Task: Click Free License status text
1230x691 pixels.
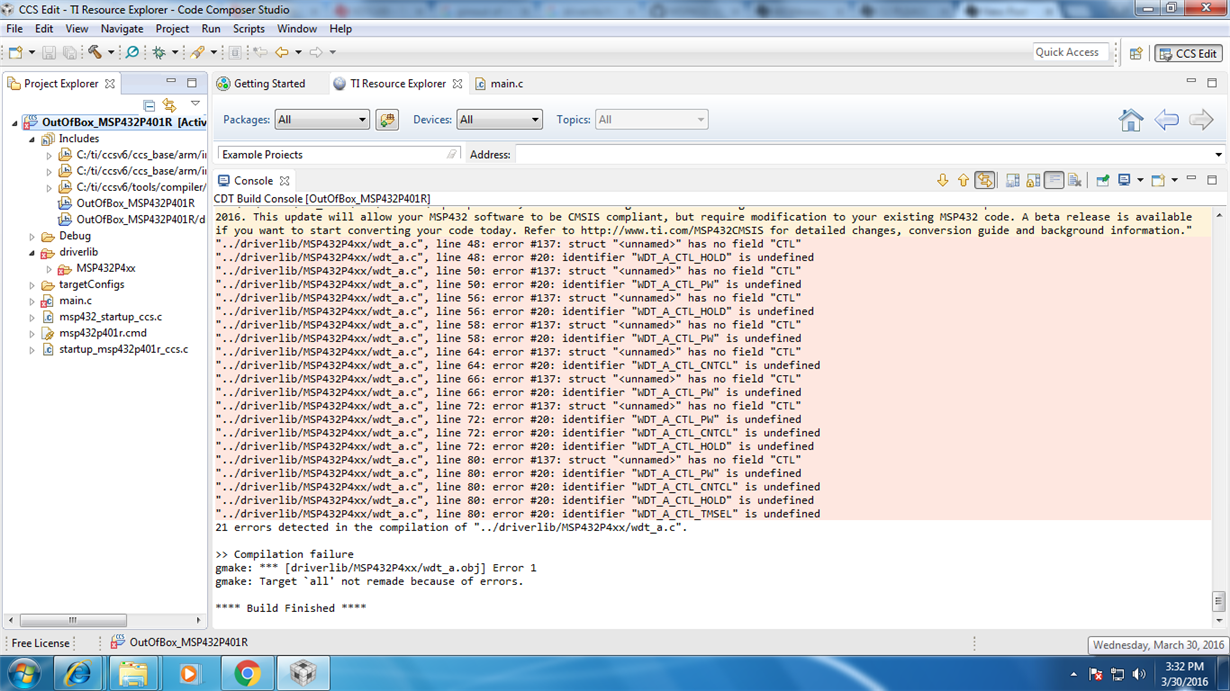Action: click(x=40, y=643)
